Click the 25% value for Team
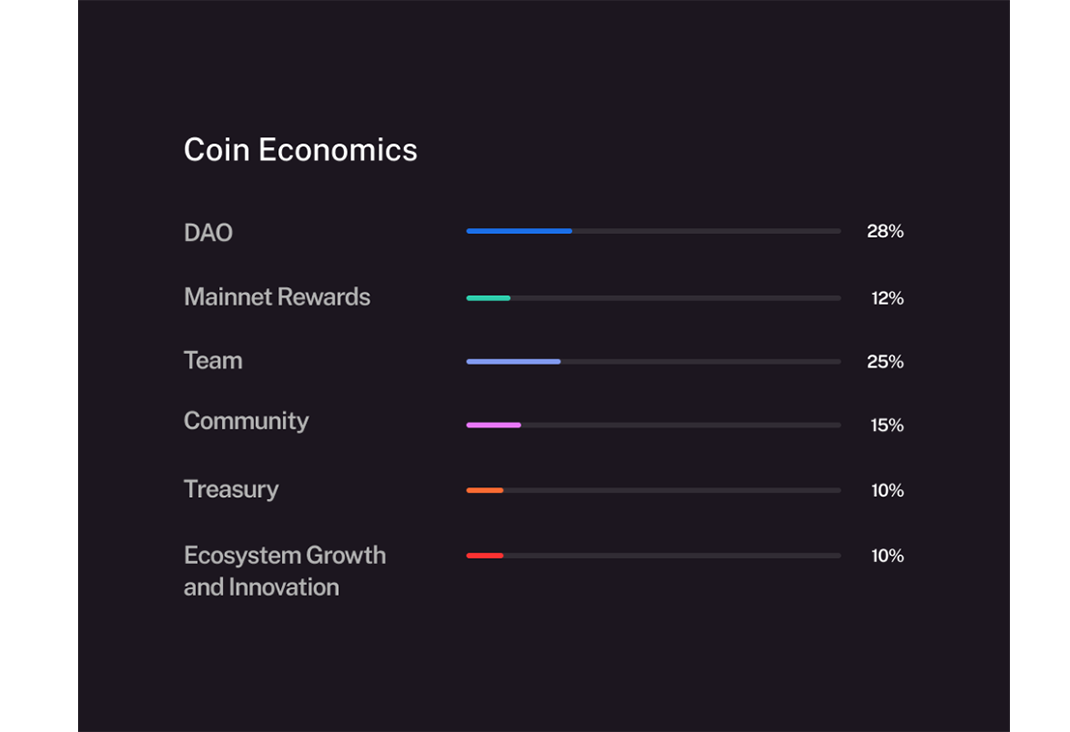The width and height of the screenshot is (1070, 732). click(x=885, y=362)
